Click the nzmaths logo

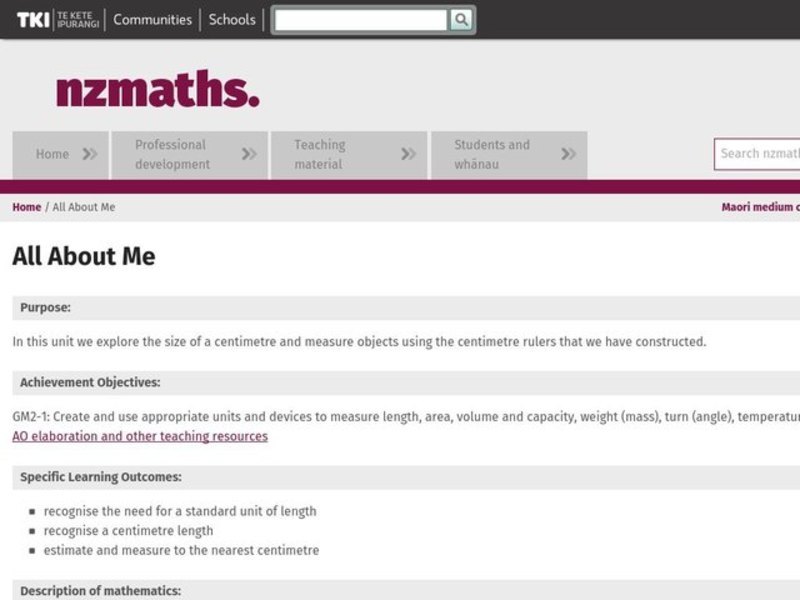[157, 90]
